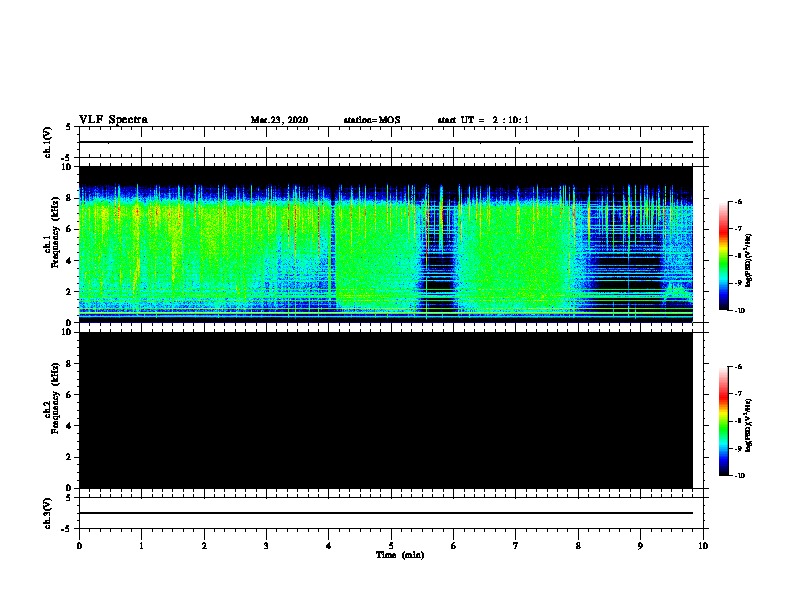792x612 pixels.
Task: Click the upper colorbar's log PSD label
Action: tap(748, 260)
